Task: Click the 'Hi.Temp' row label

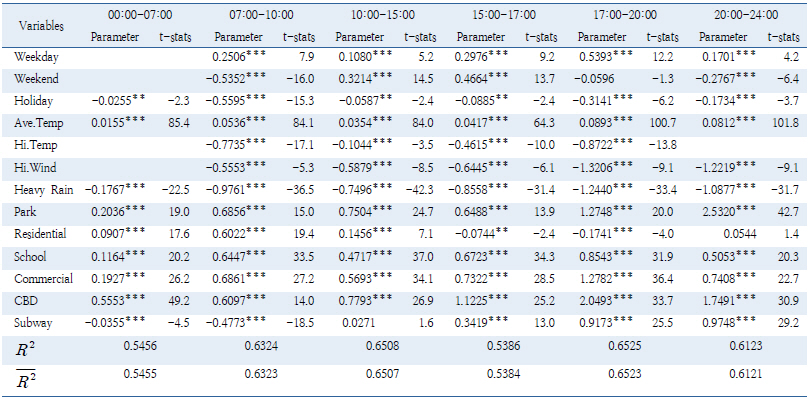Action: coord(35,146)
